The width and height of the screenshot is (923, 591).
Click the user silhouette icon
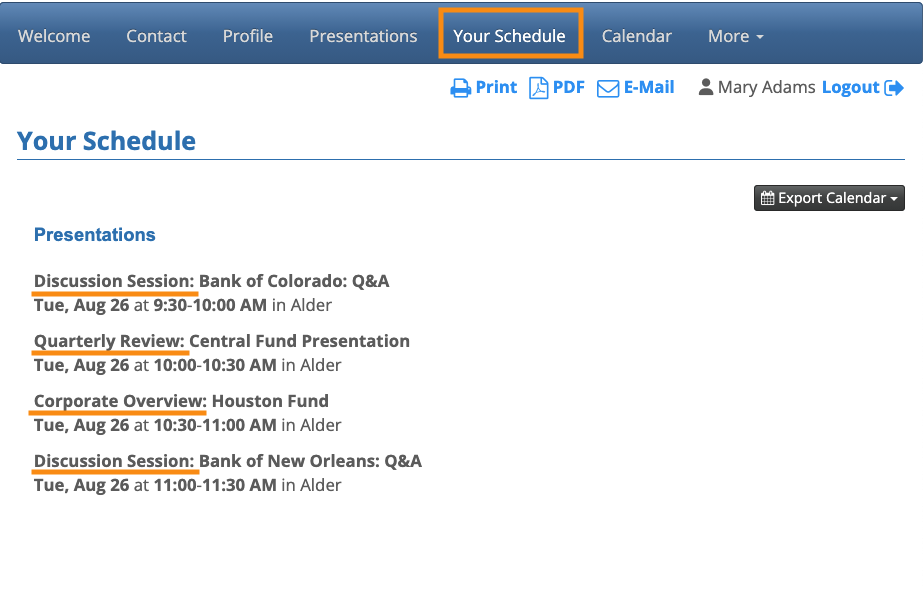tap(706, 87)
